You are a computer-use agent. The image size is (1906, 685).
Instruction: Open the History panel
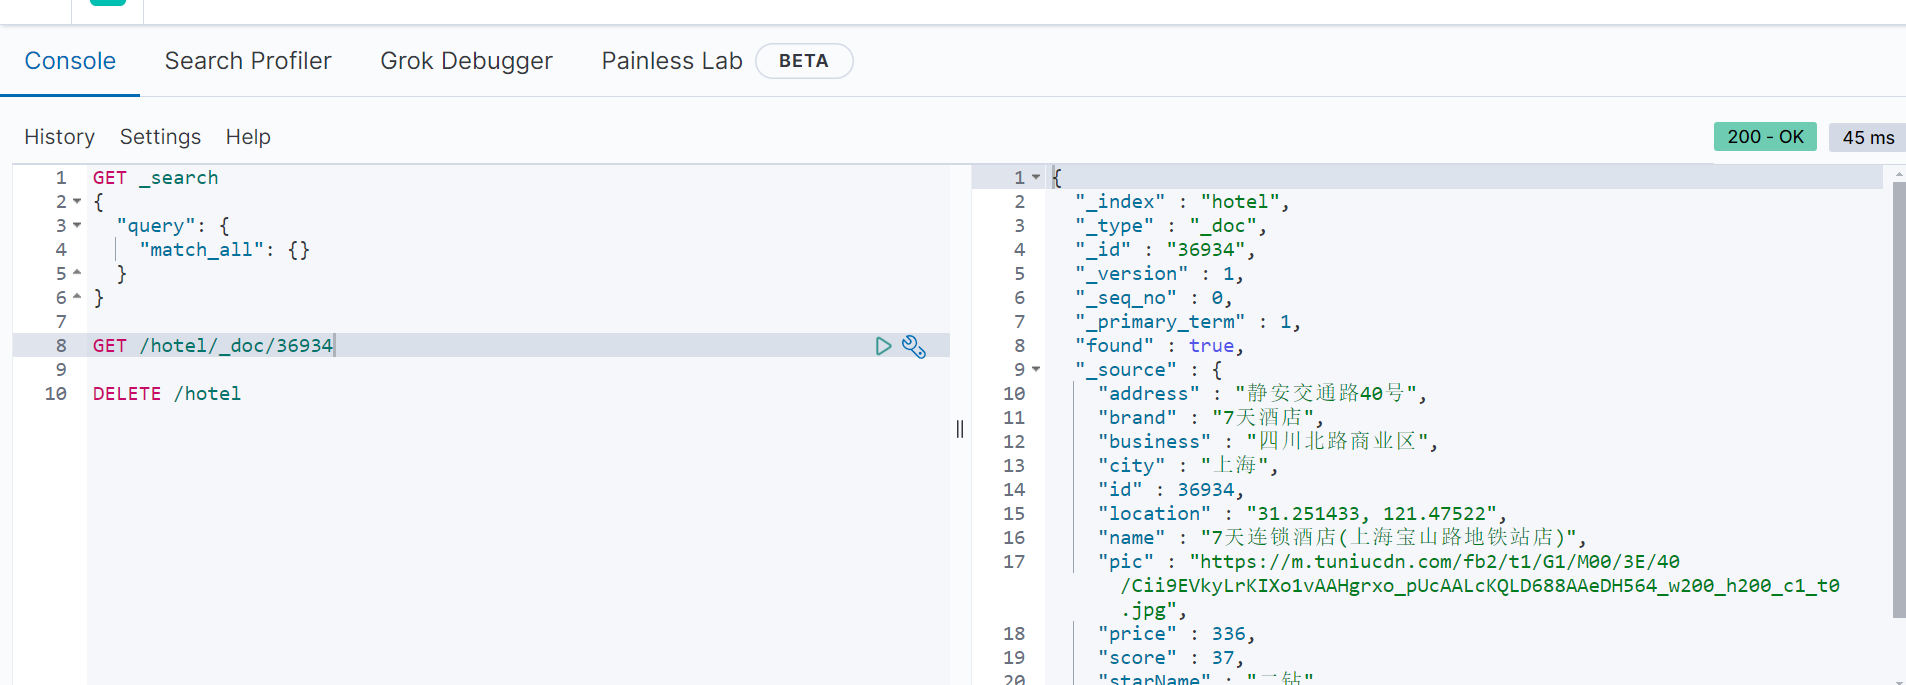click(59, 137)
